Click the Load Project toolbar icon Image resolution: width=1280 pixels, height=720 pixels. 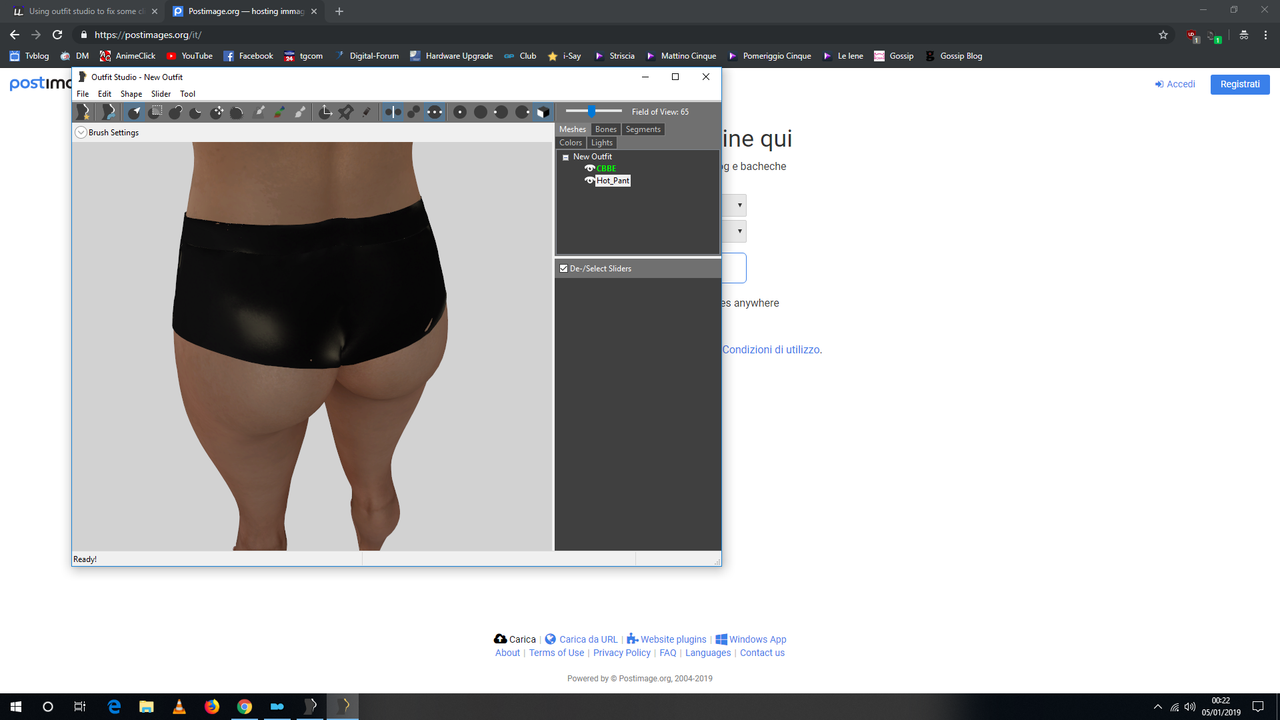point(108,112)
